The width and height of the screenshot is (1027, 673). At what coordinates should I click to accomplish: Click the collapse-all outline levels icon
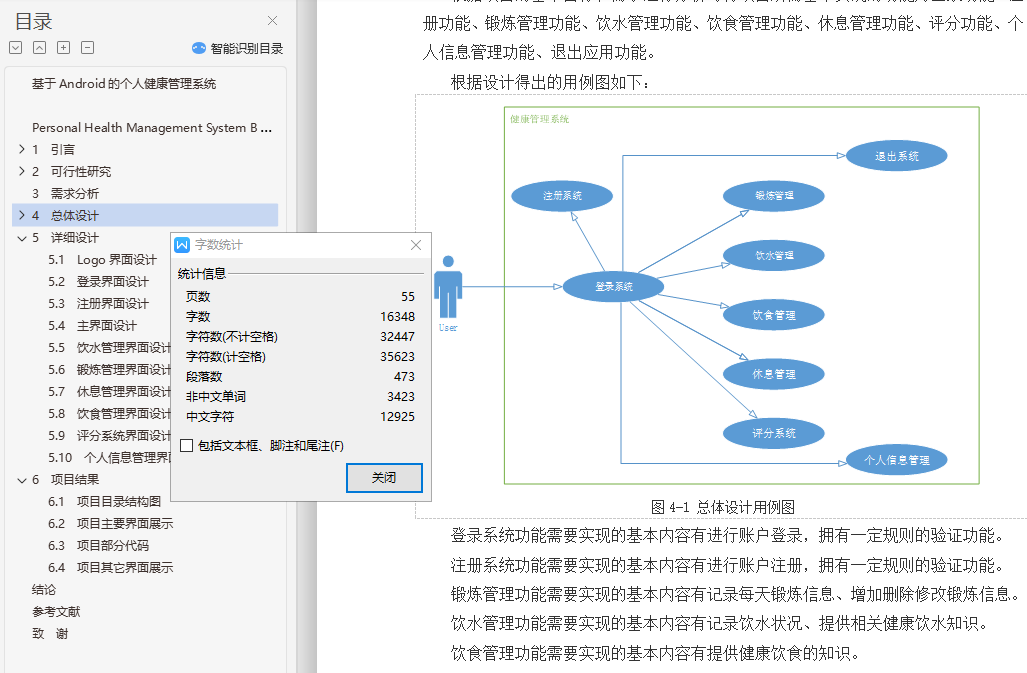coord(40,48)
